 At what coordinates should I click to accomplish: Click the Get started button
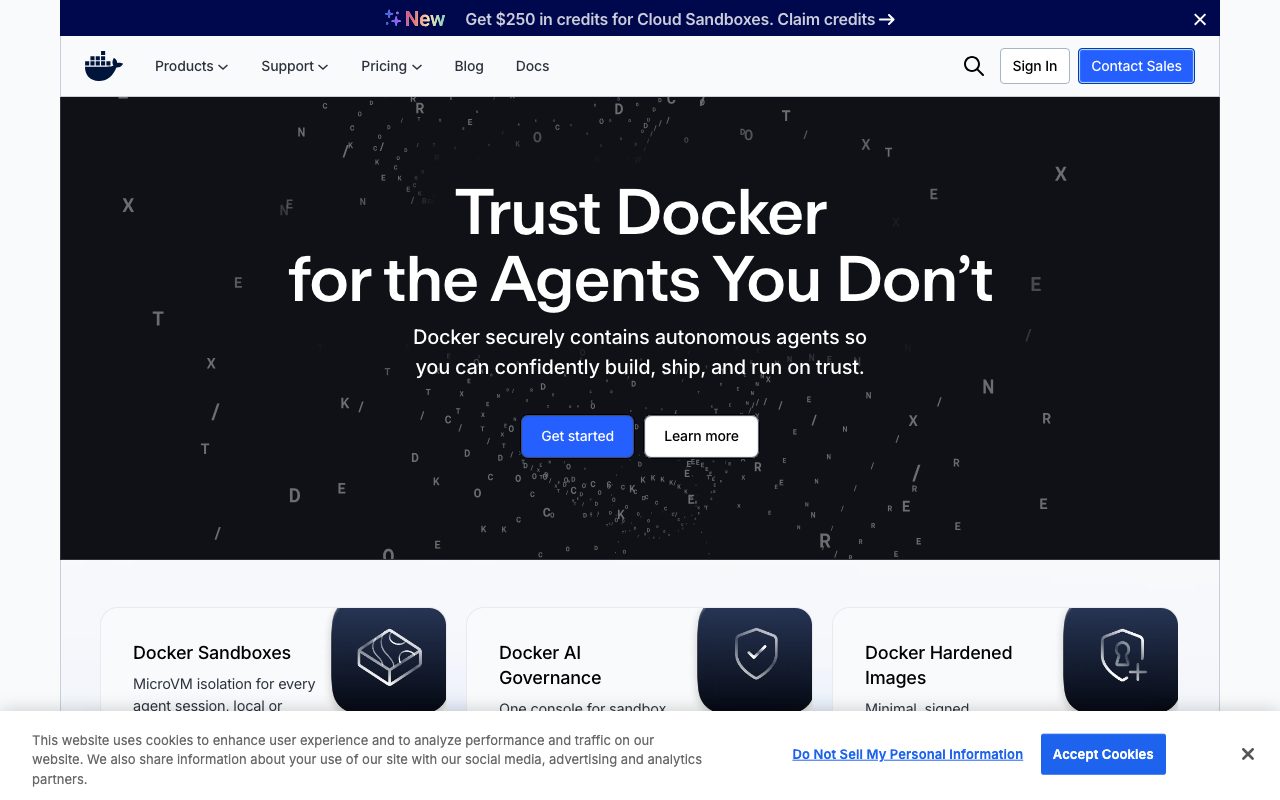(x=577, y=436)
